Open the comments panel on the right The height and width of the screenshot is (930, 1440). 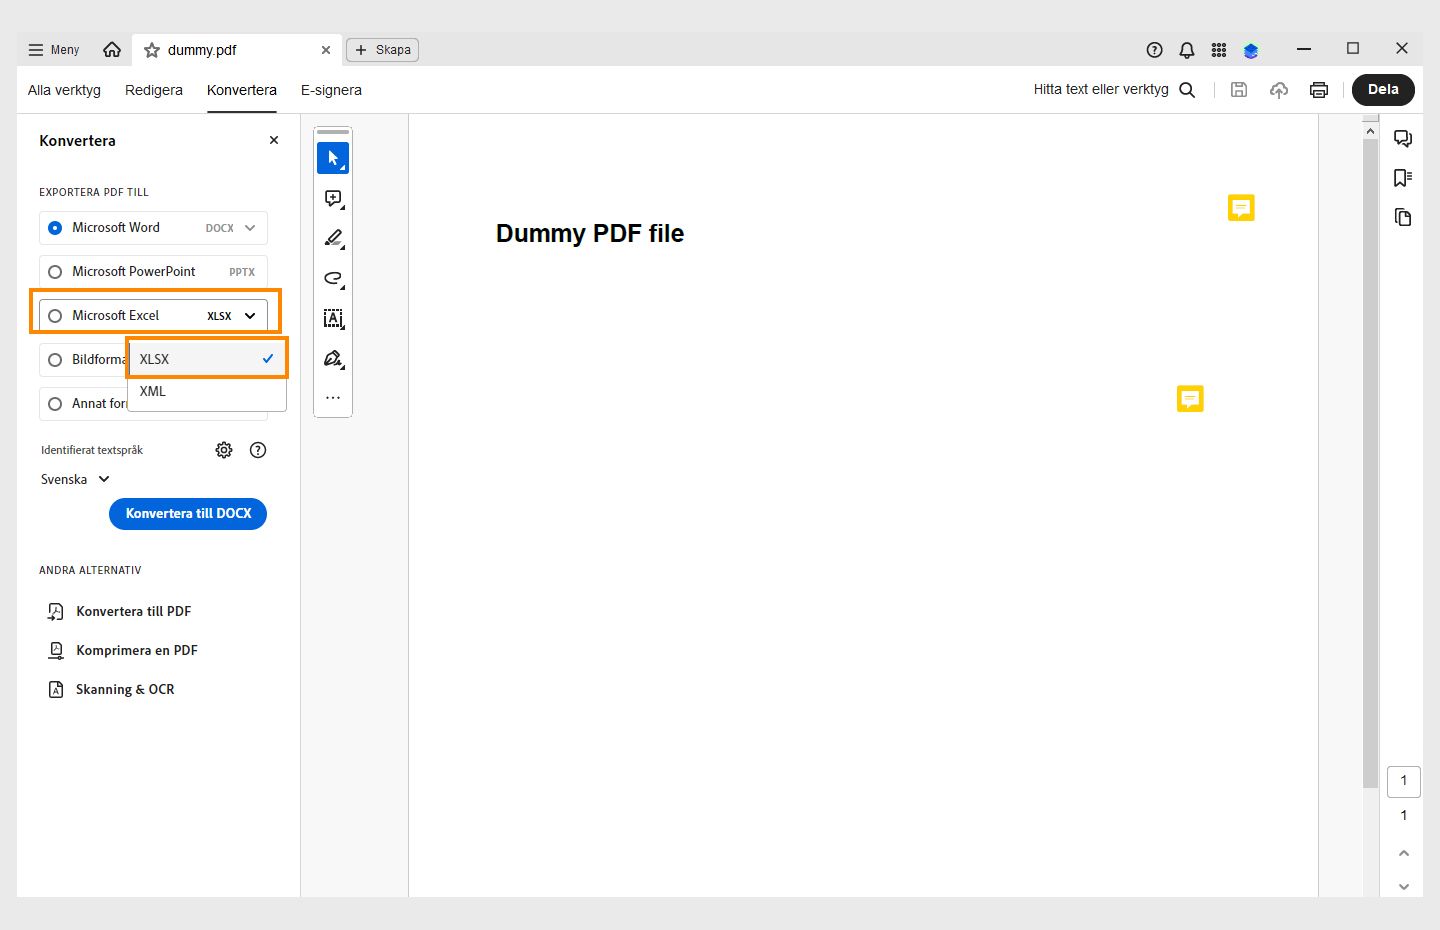tap(1403, 139)
